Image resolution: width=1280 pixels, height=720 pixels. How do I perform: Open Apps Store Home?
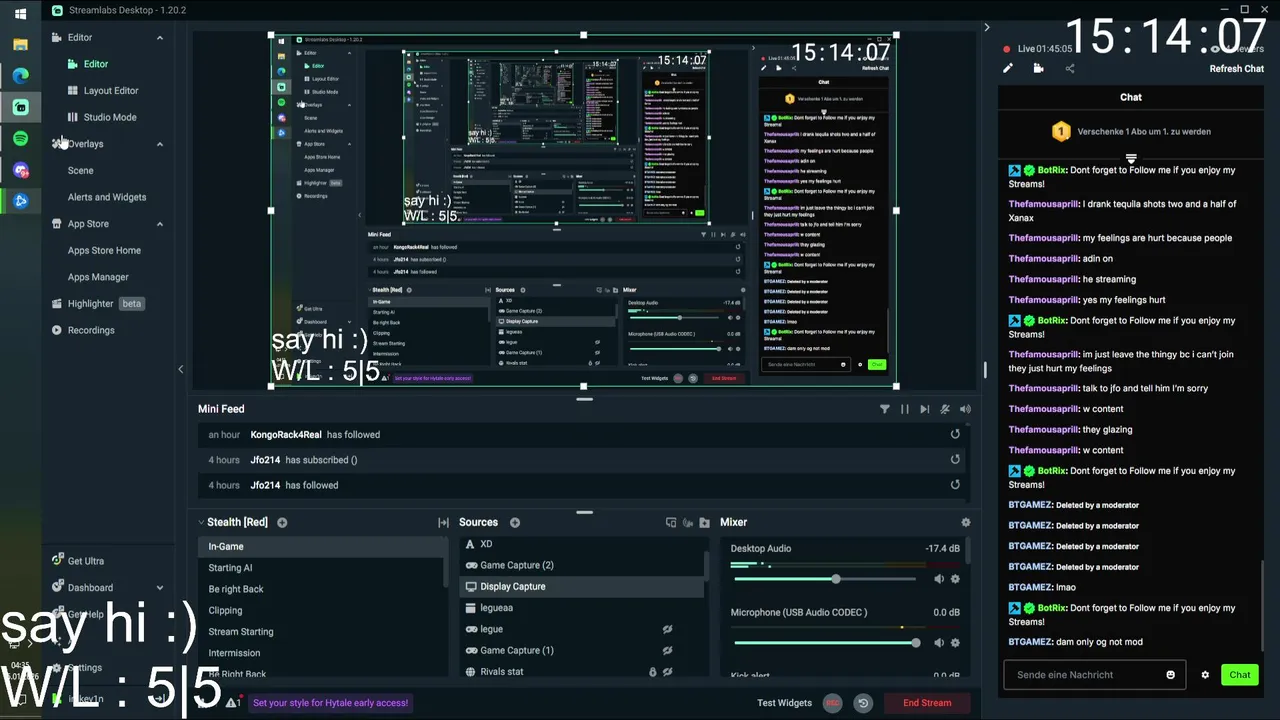coord(104,250)
